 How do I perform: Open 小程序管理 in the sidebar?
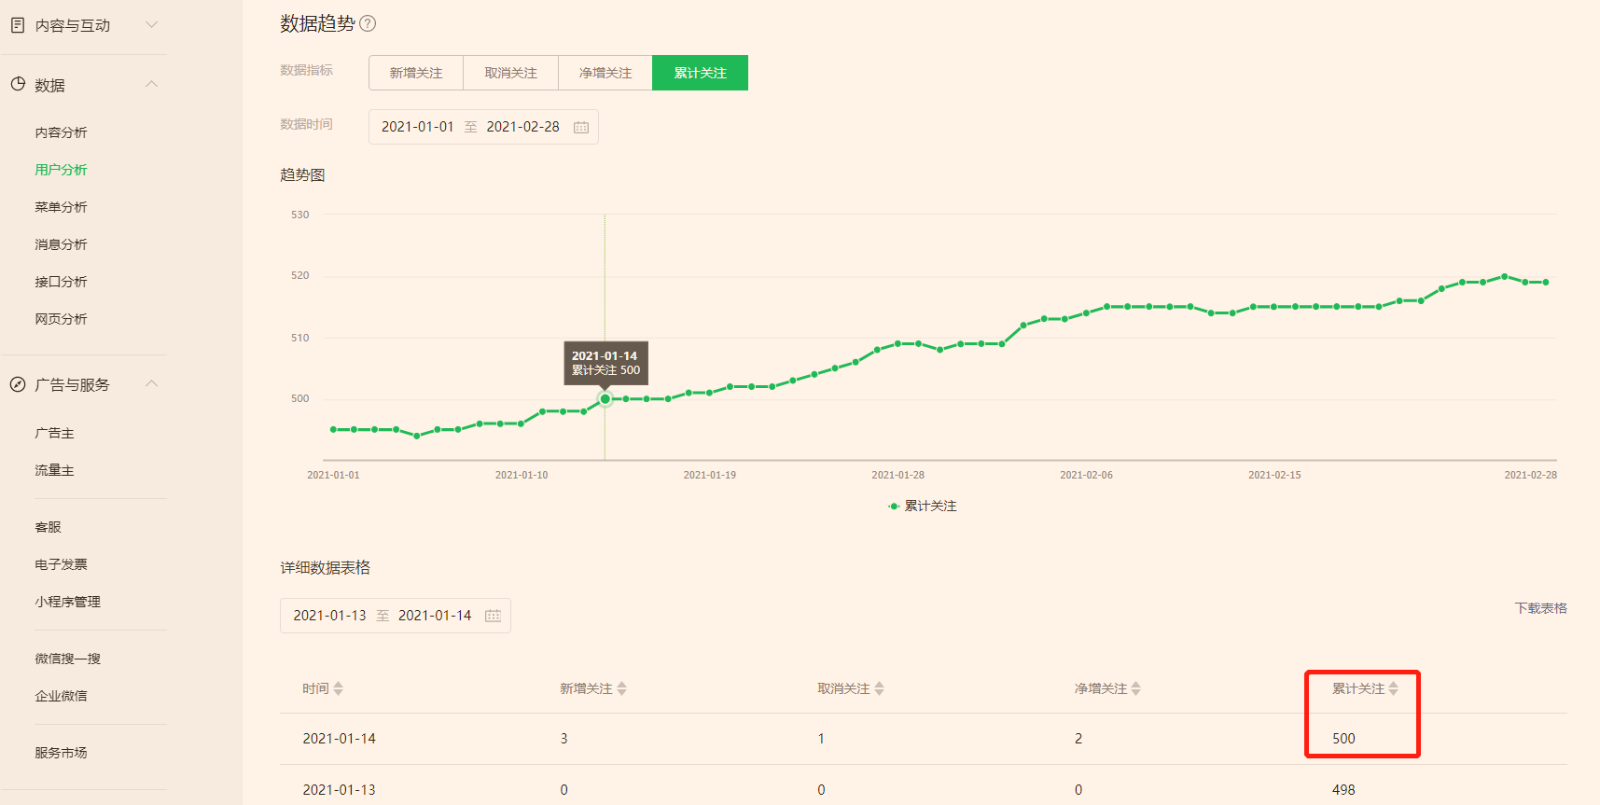[x=68, y=602]
